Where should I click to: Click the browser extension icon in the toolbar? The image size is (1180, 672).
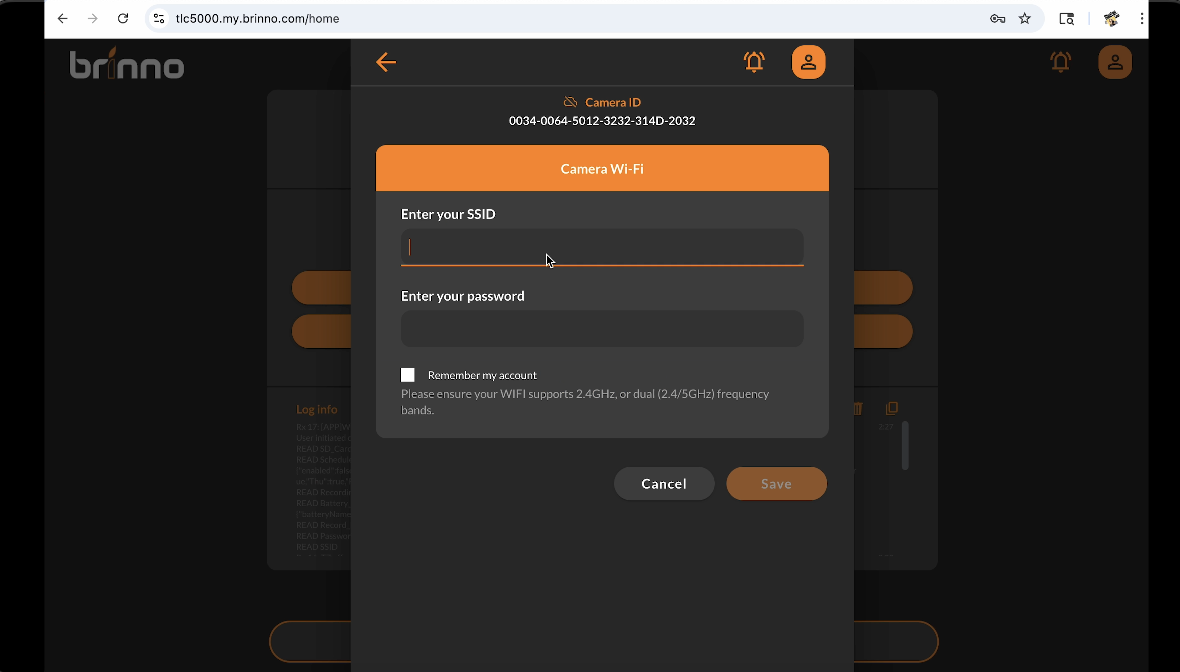(1111, 18)
